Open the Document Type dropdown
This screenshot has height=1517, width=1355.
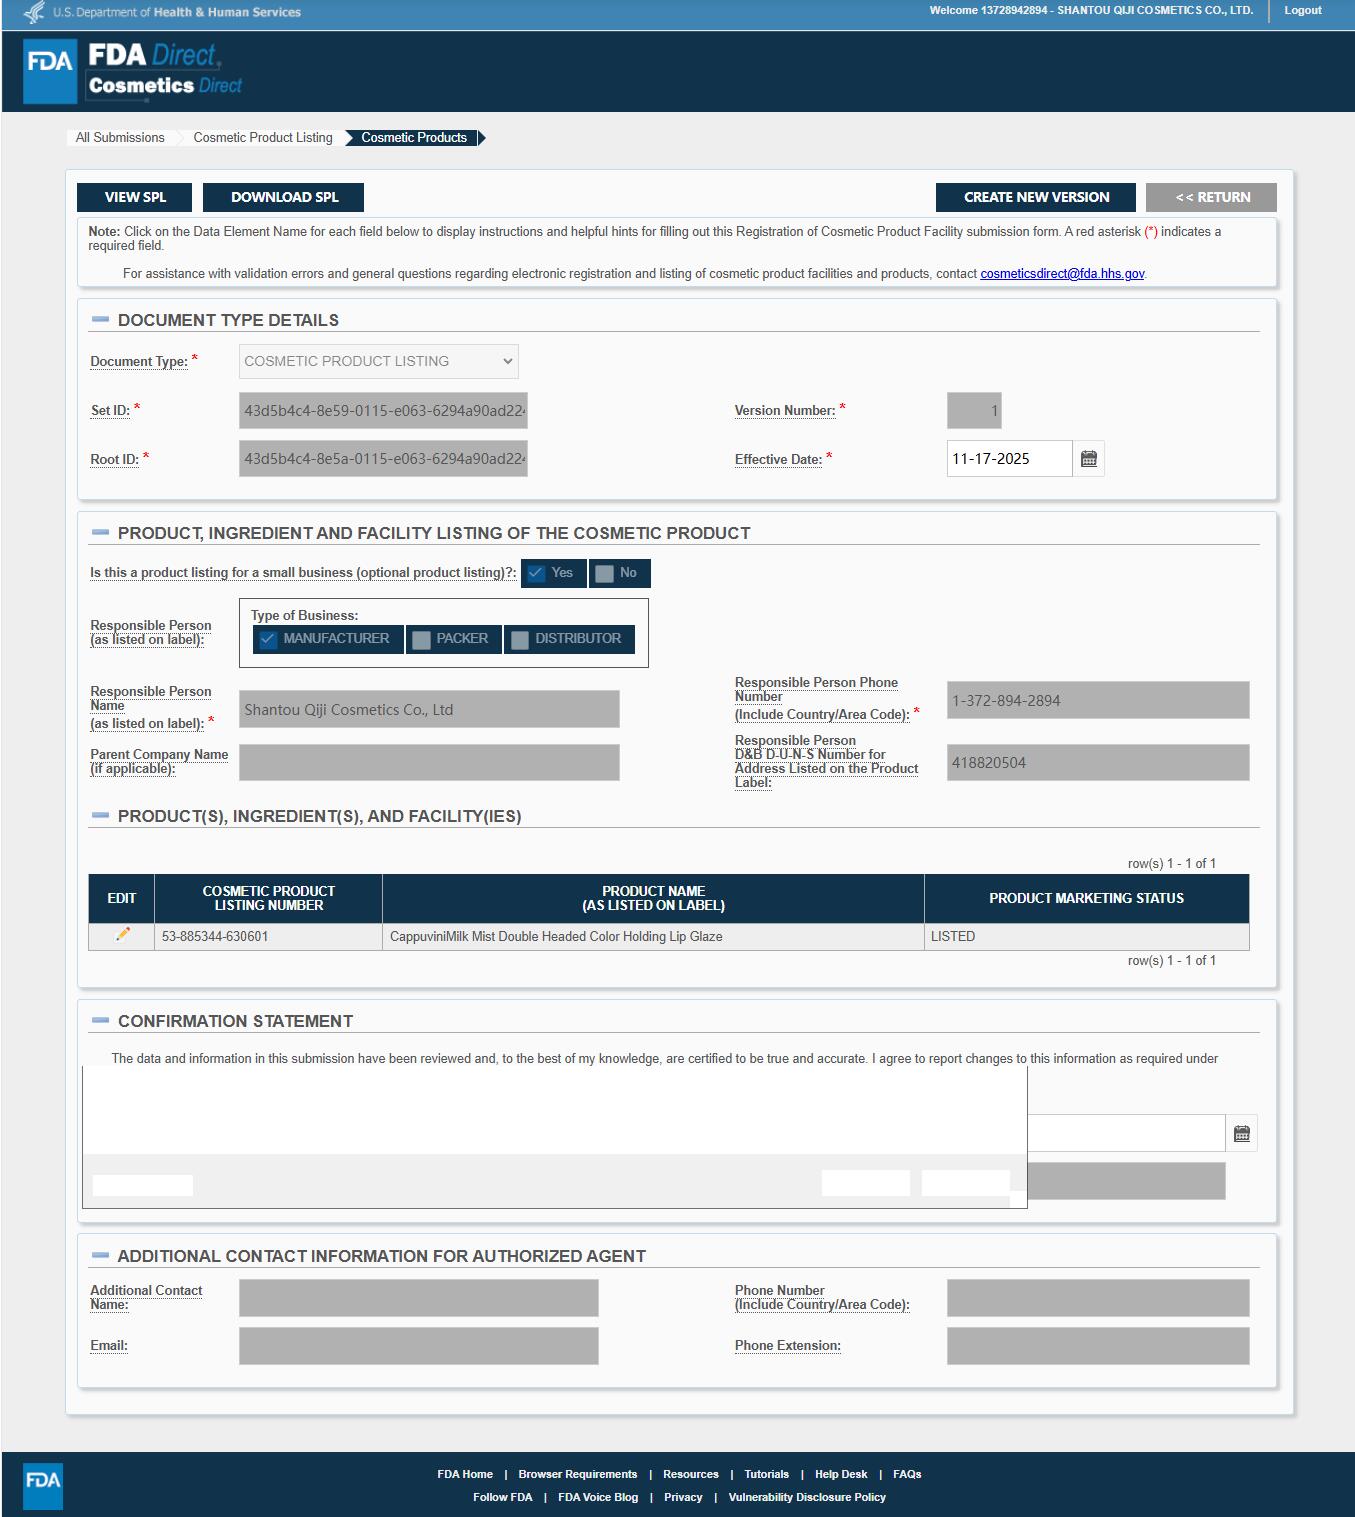378,362
